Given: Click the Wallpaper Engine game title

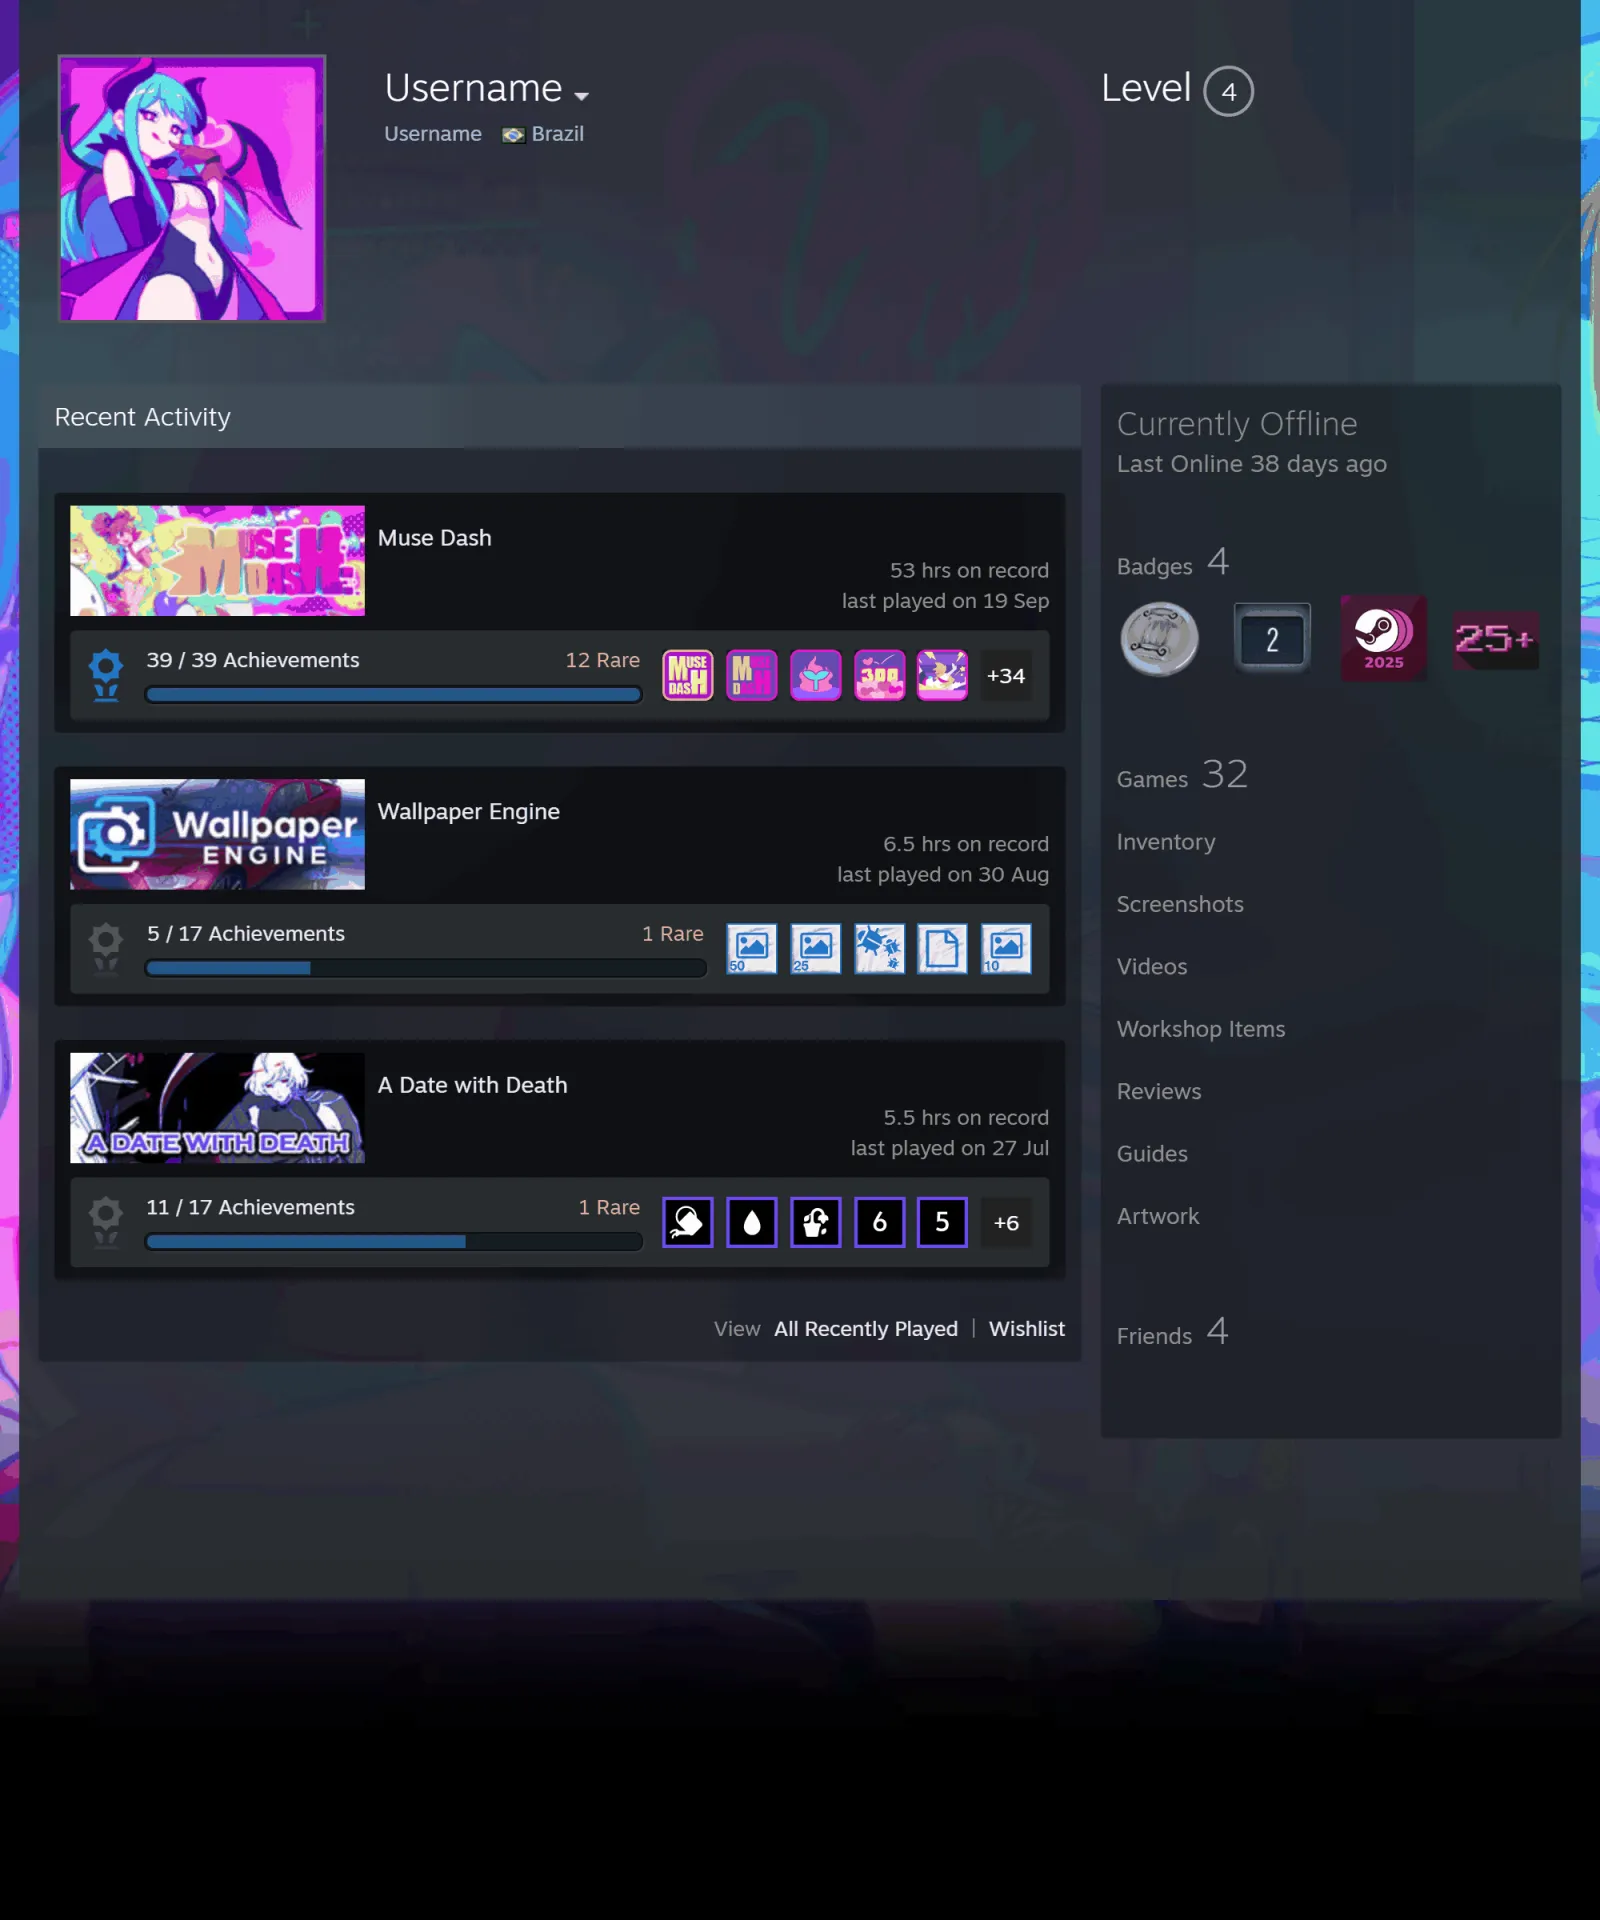Looking at the screenshot, I should click(x=468, y=811).
